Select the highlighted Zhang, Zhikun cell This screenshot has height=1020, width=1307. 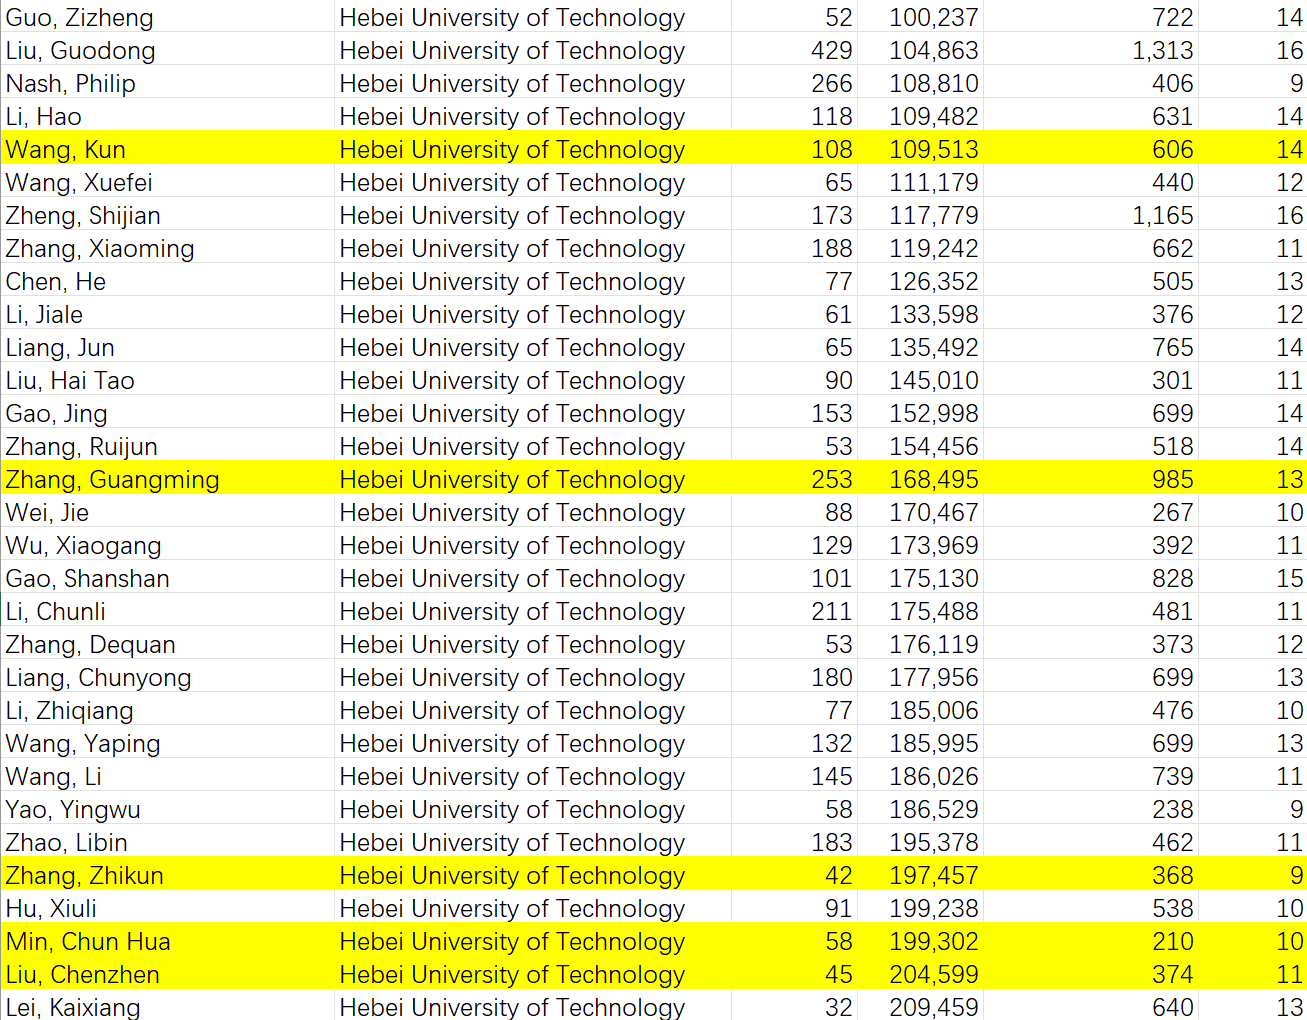[85, 876]
